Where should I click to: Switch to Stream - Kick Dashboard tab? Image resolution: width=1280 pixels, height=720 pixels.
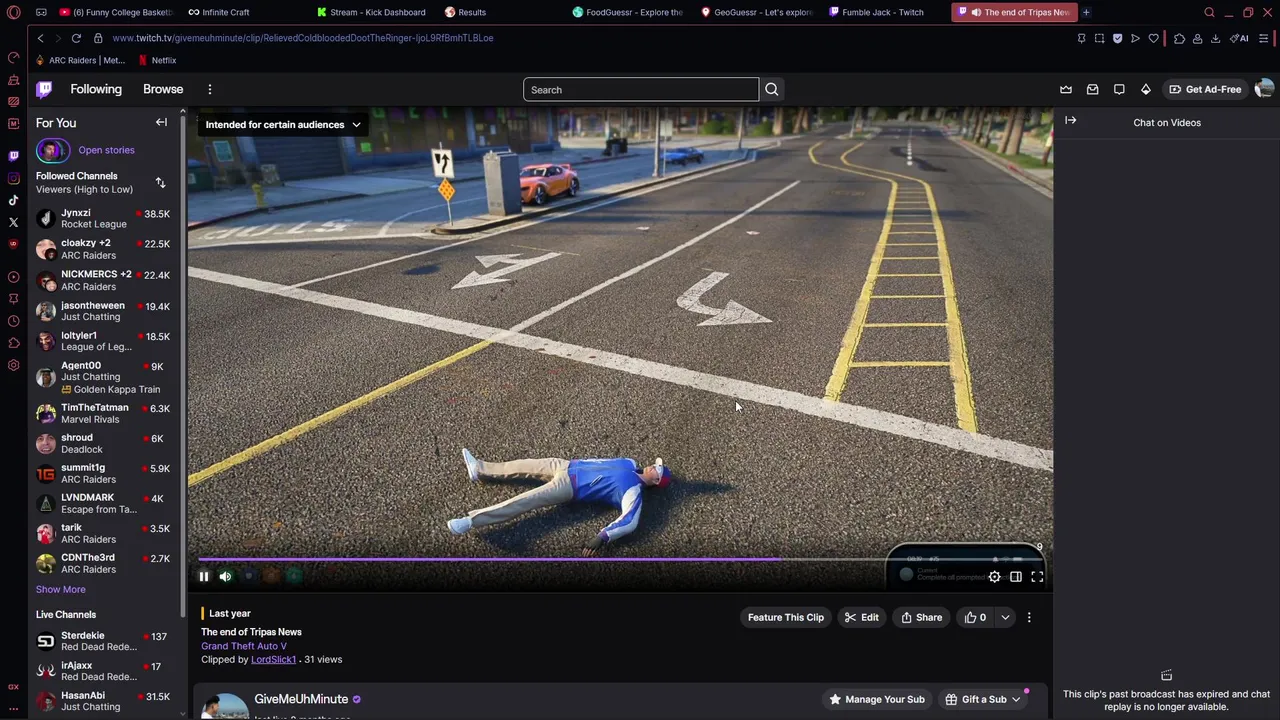coord(372,12)
